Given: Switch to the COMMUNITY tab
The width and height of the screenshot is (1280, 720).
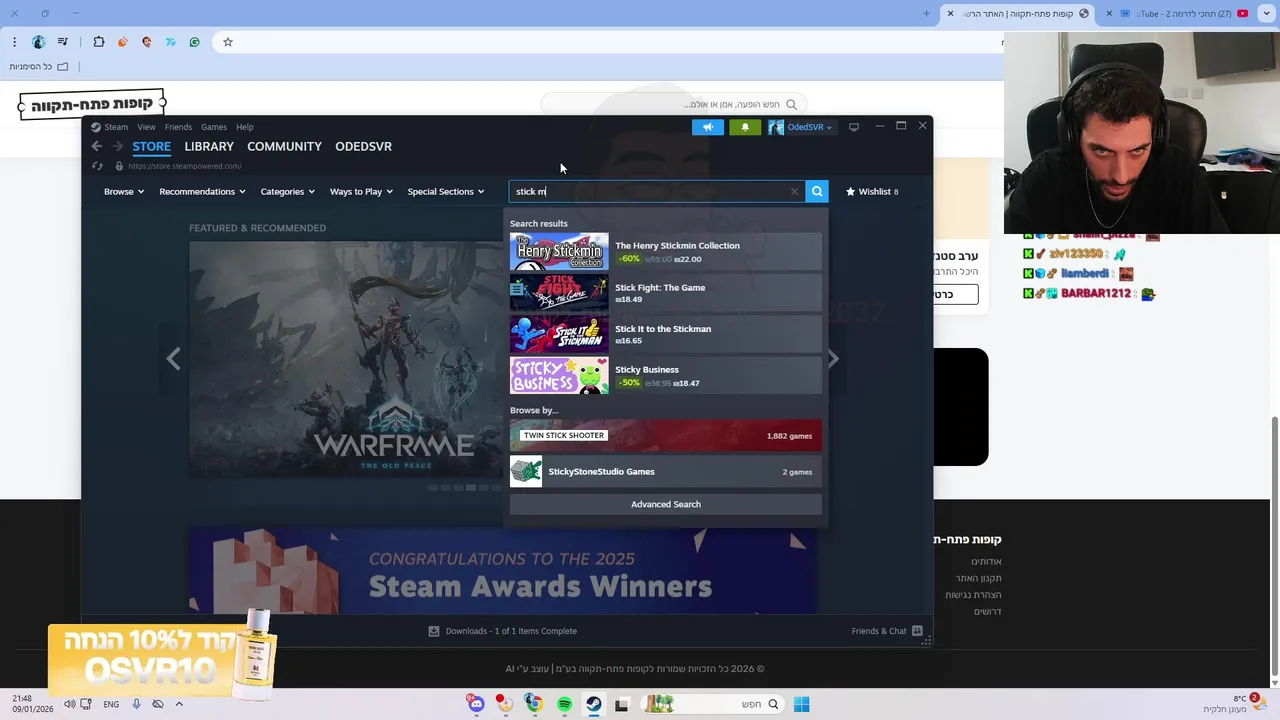Looking at the screenshot, I should (x=284, y=146).
